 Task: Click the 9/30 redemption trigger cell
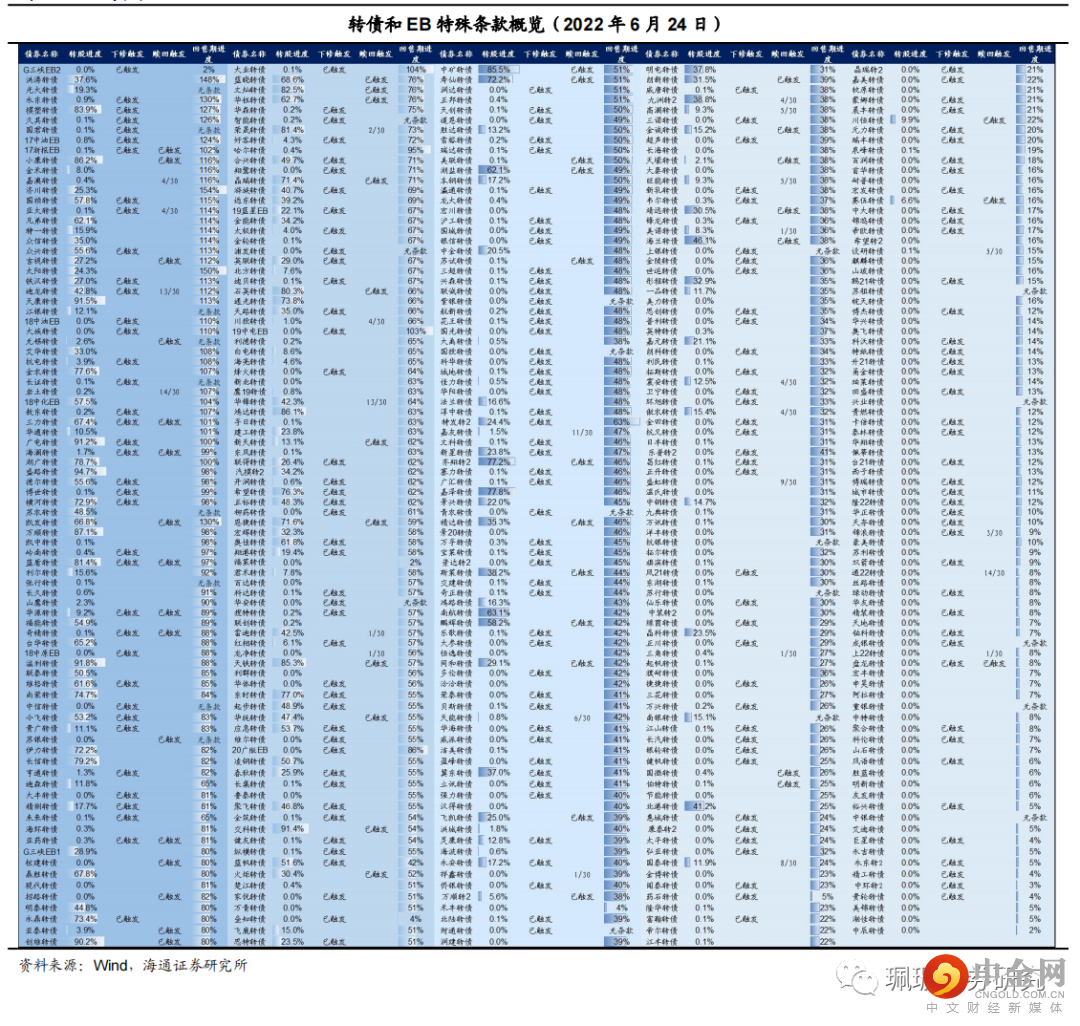tap(789, 483)
